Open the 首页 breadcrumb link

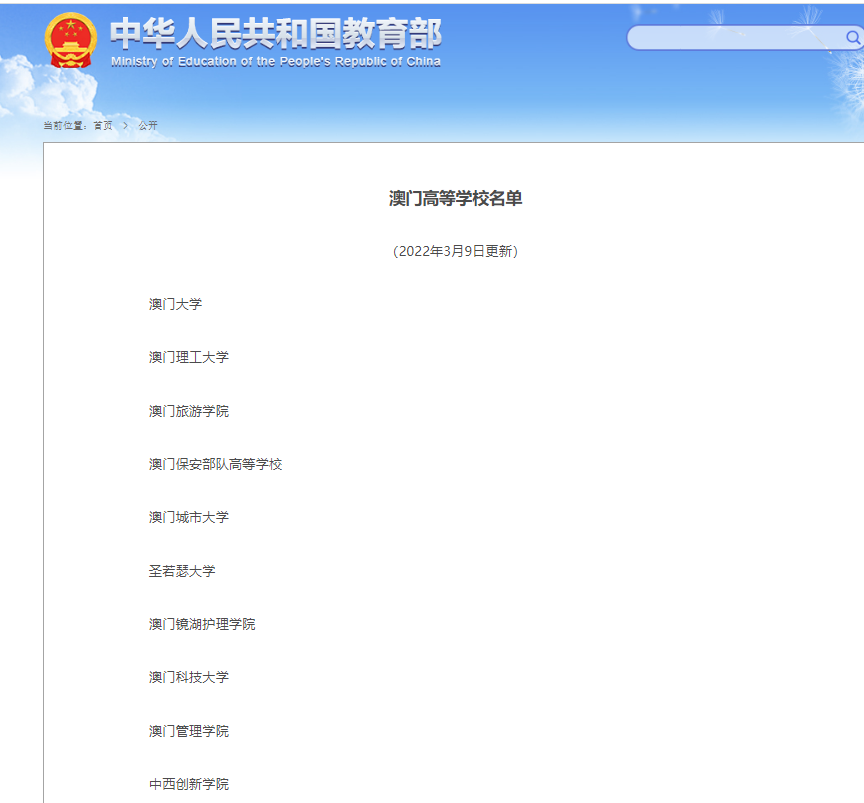click(x=101, y=125)
